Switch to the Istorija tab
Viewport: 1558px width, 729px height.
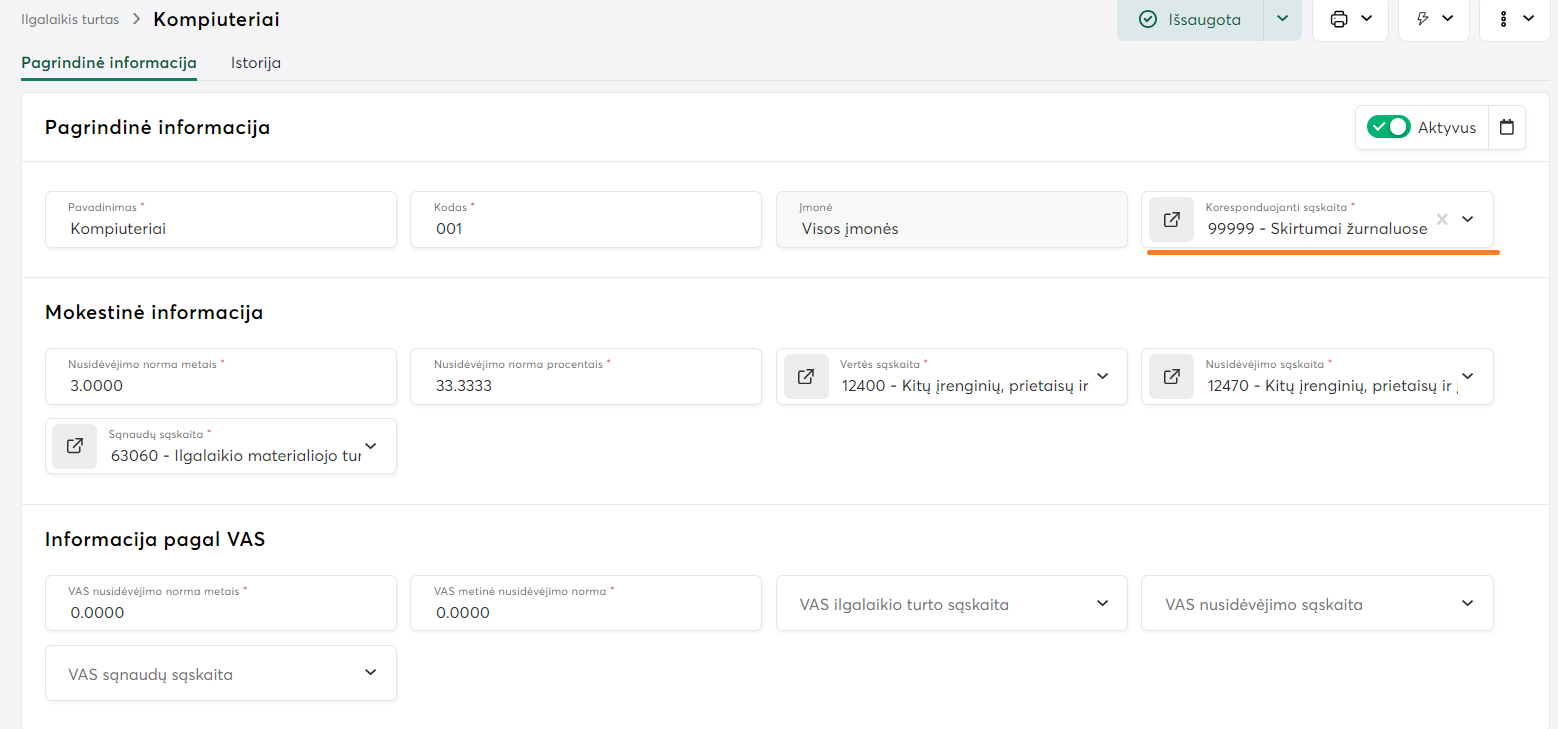256,63
